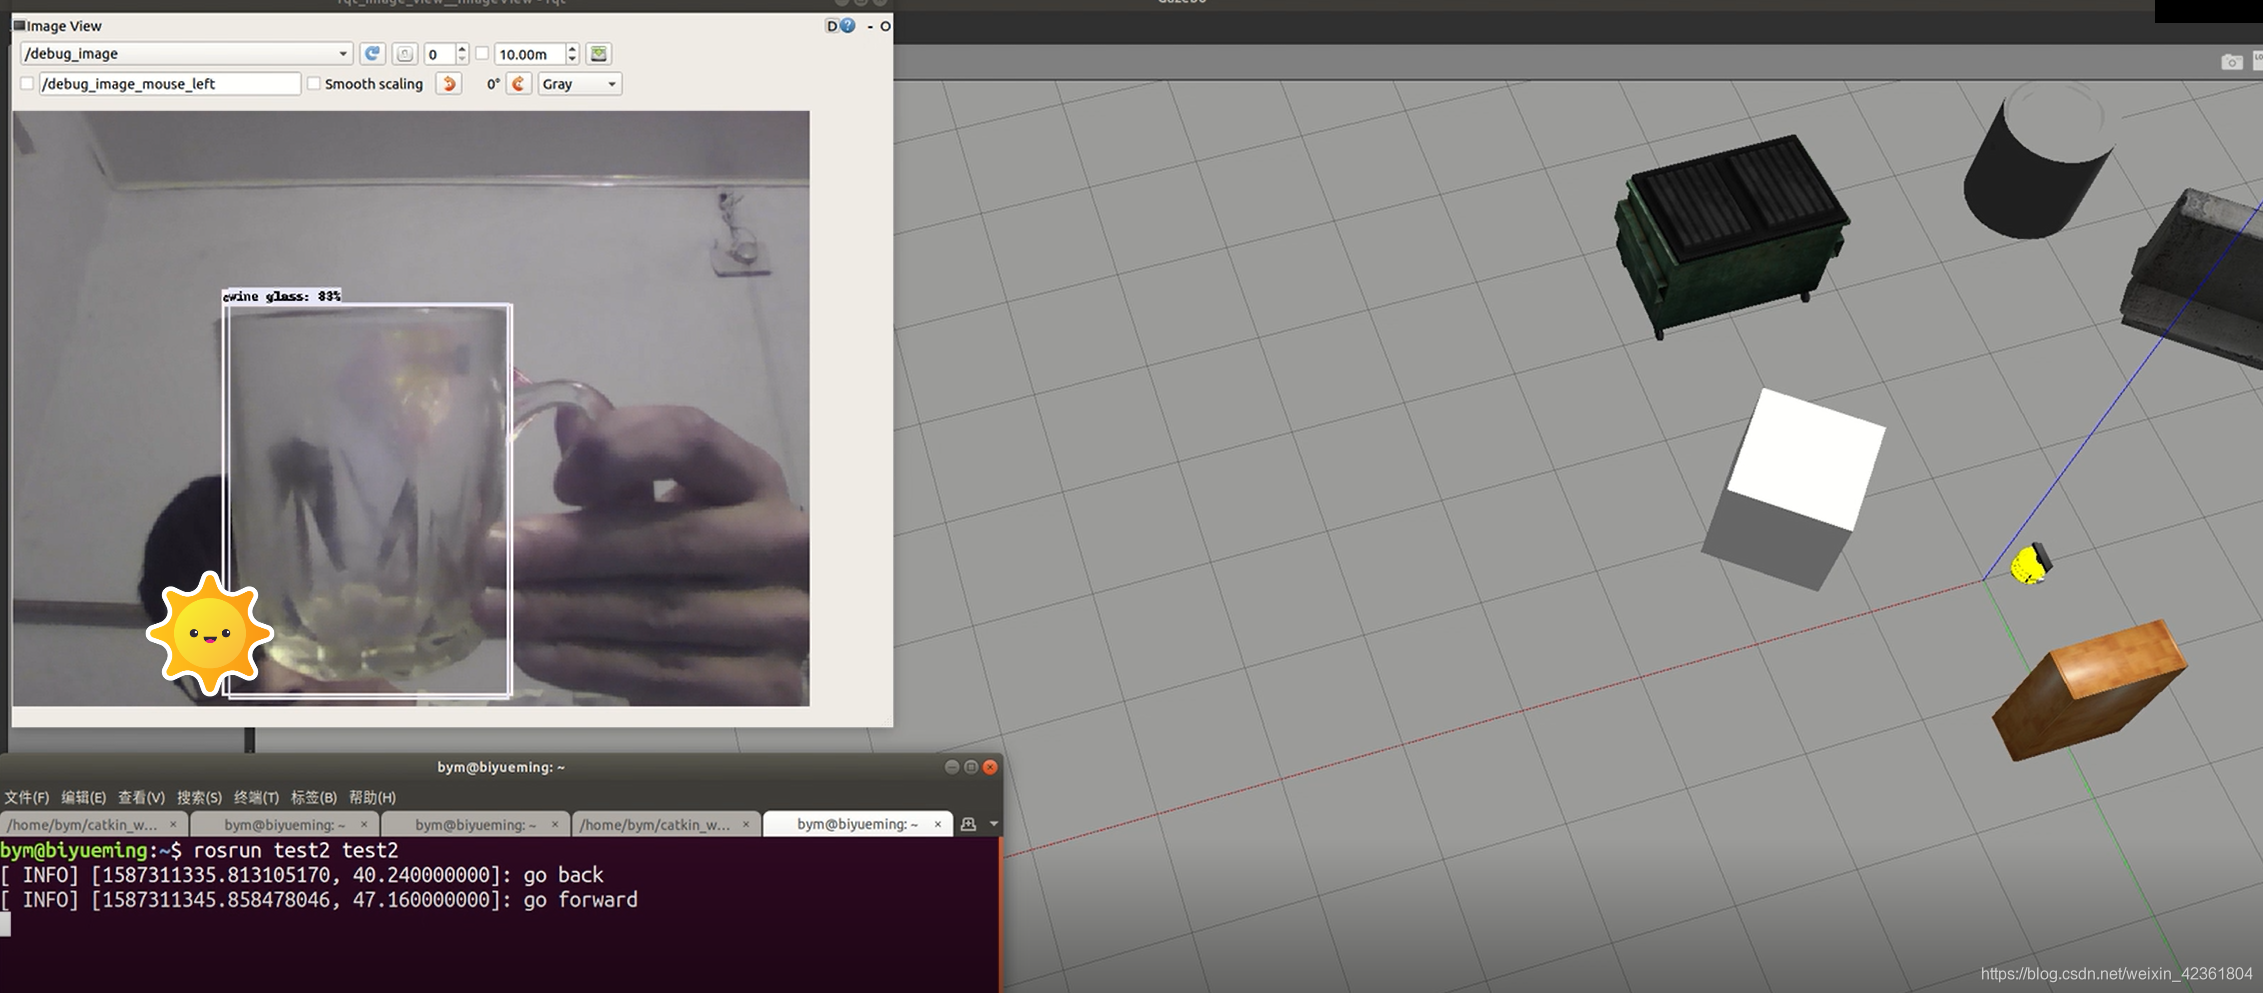Open the 标签(B) menu in terminal
This screenshot has height=993, width=2263.
[313, 797]
